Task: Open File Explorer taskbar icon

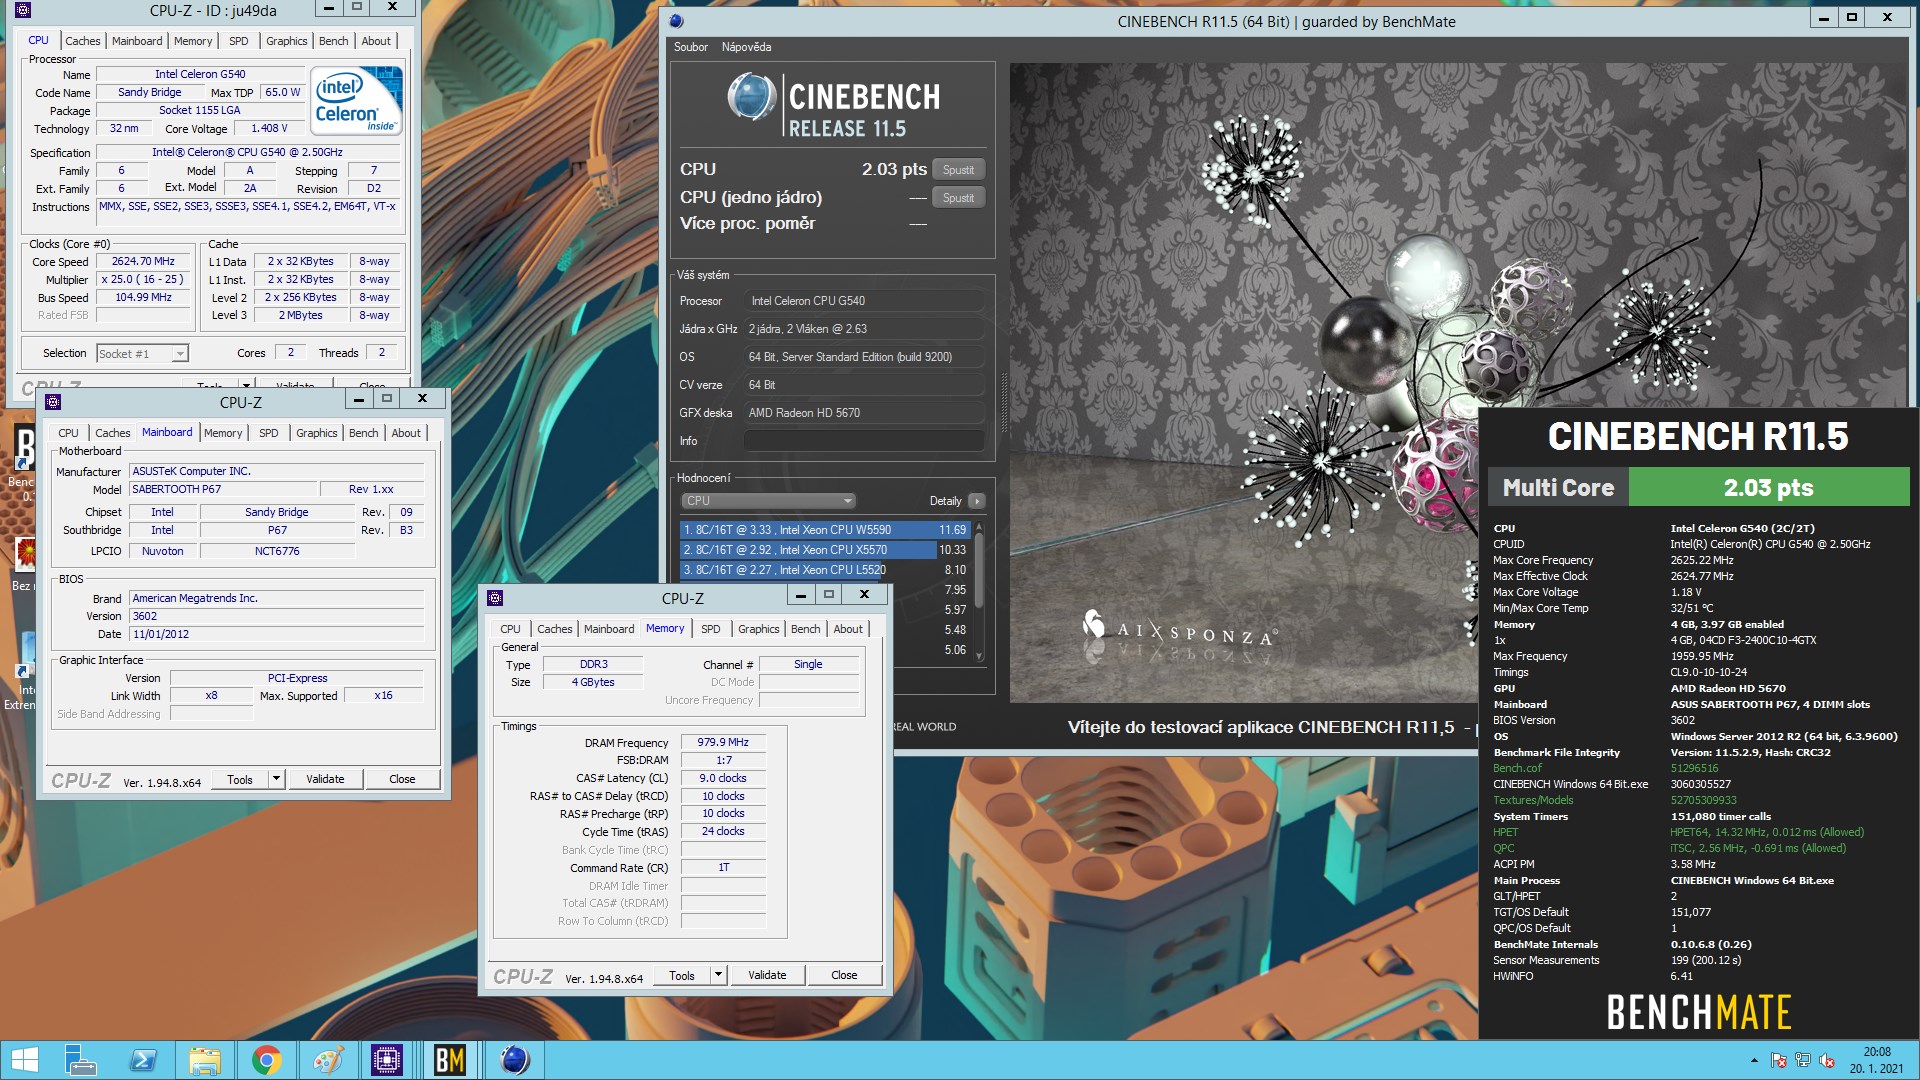Action: [205, 1060]
